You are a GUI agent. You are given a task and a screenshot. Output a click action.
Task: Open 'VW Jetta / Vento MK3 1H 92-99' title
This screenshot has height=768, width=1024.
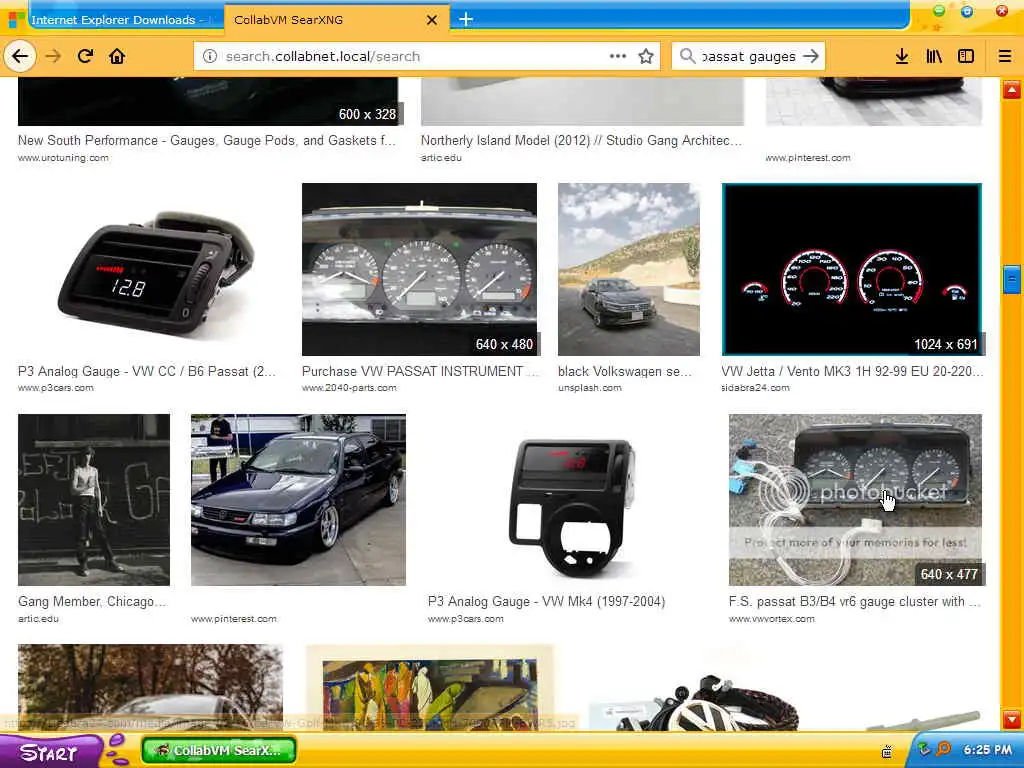pyautogui.click(x=852, y=371)
